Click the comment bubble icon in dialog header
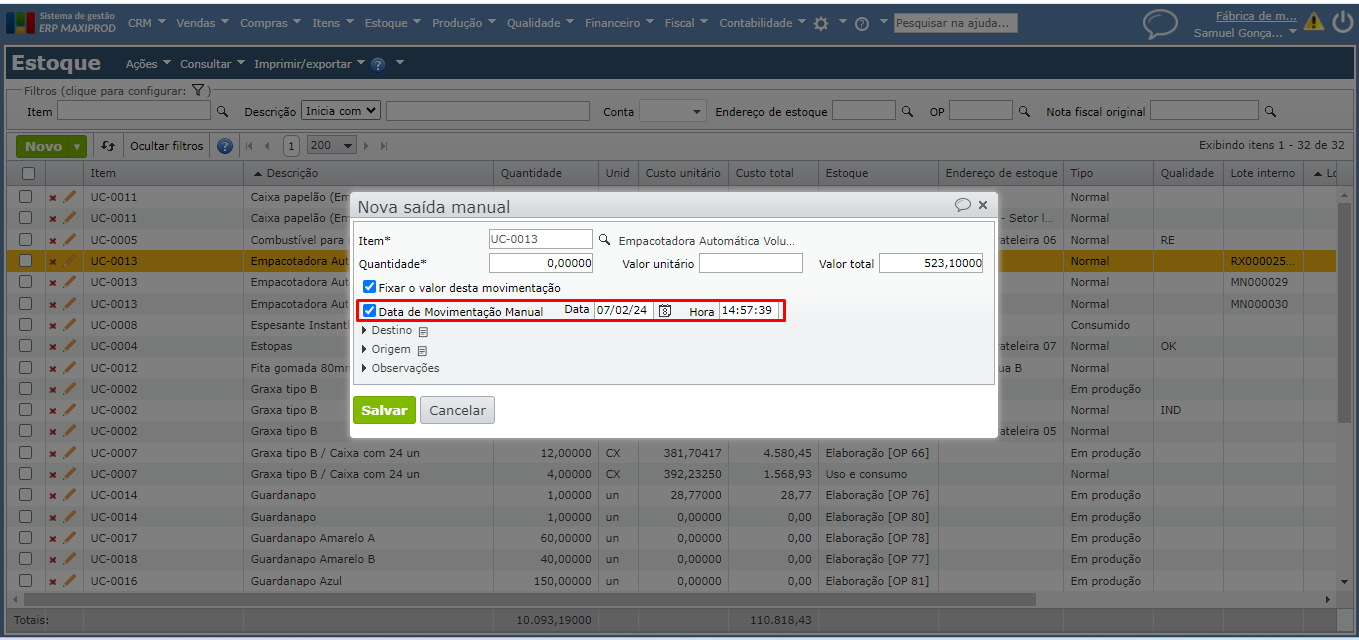This screenshot has width=1359, height=640. tap(962, 205)
